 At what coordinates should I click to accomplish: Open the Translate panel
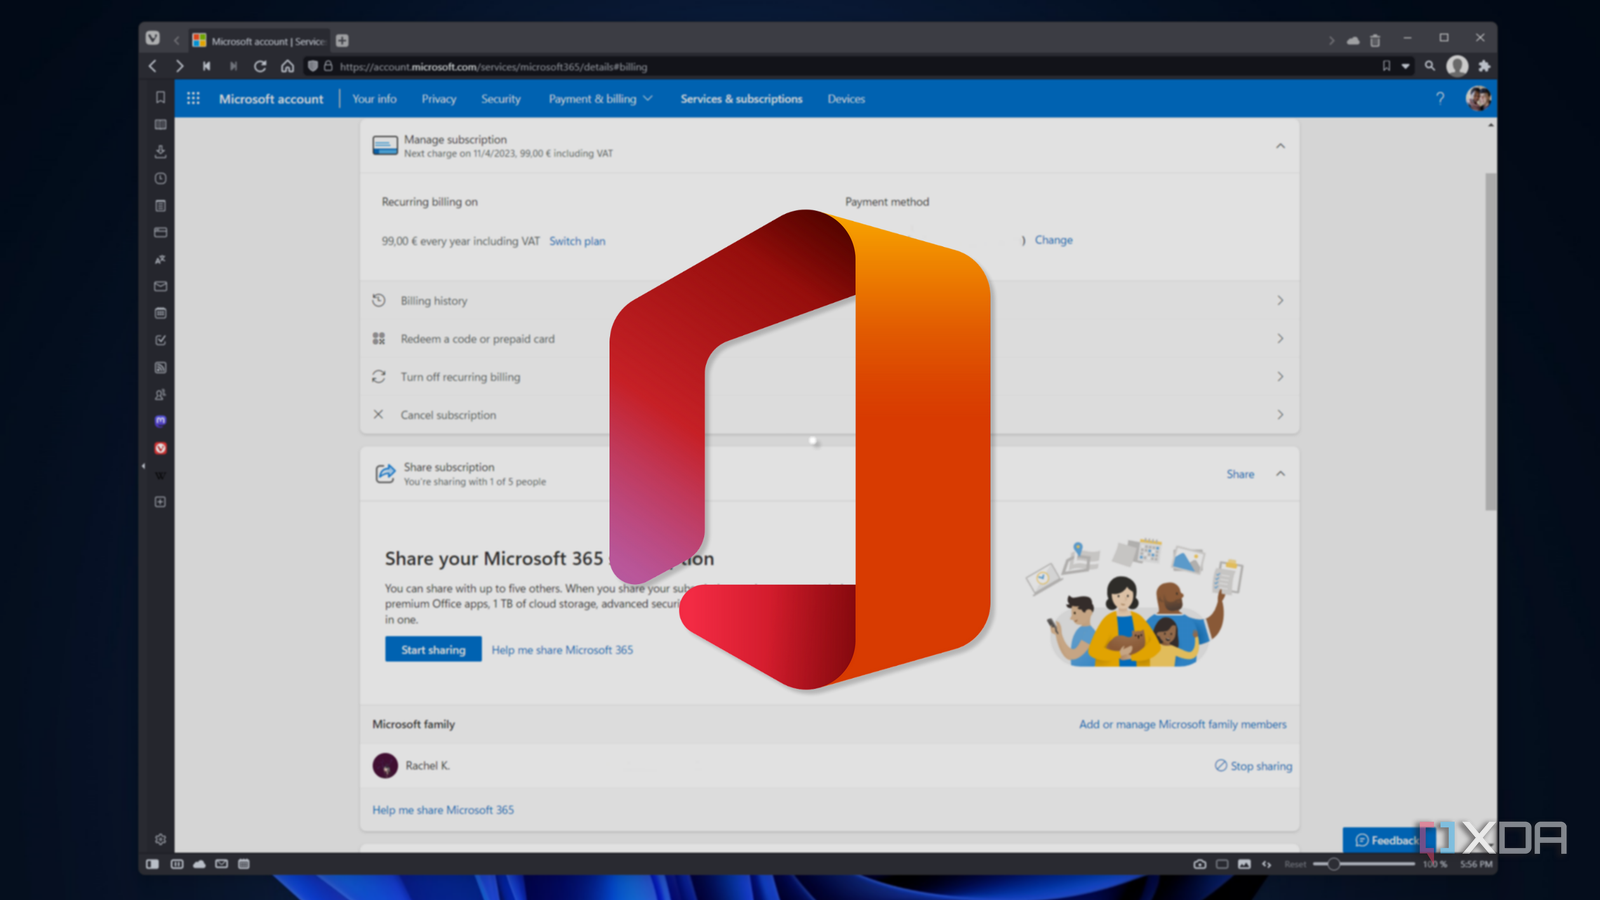(x=159, y=260)
